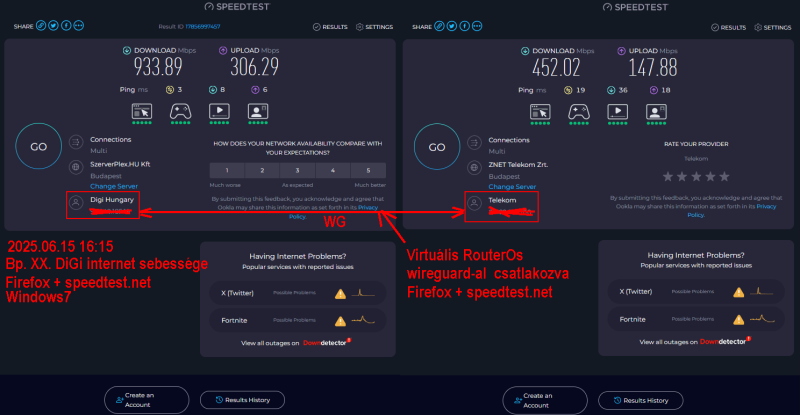The width and height of the screenshot is (800, 415).
Task: Open Fortnite outage row in right panel
Action: (696, 320)
